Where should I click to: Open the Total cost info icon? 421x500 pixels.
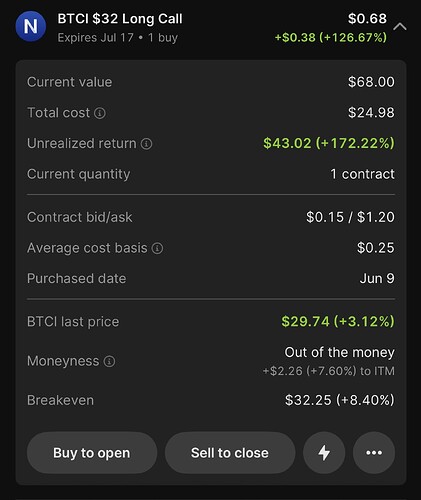coord(100,113)
